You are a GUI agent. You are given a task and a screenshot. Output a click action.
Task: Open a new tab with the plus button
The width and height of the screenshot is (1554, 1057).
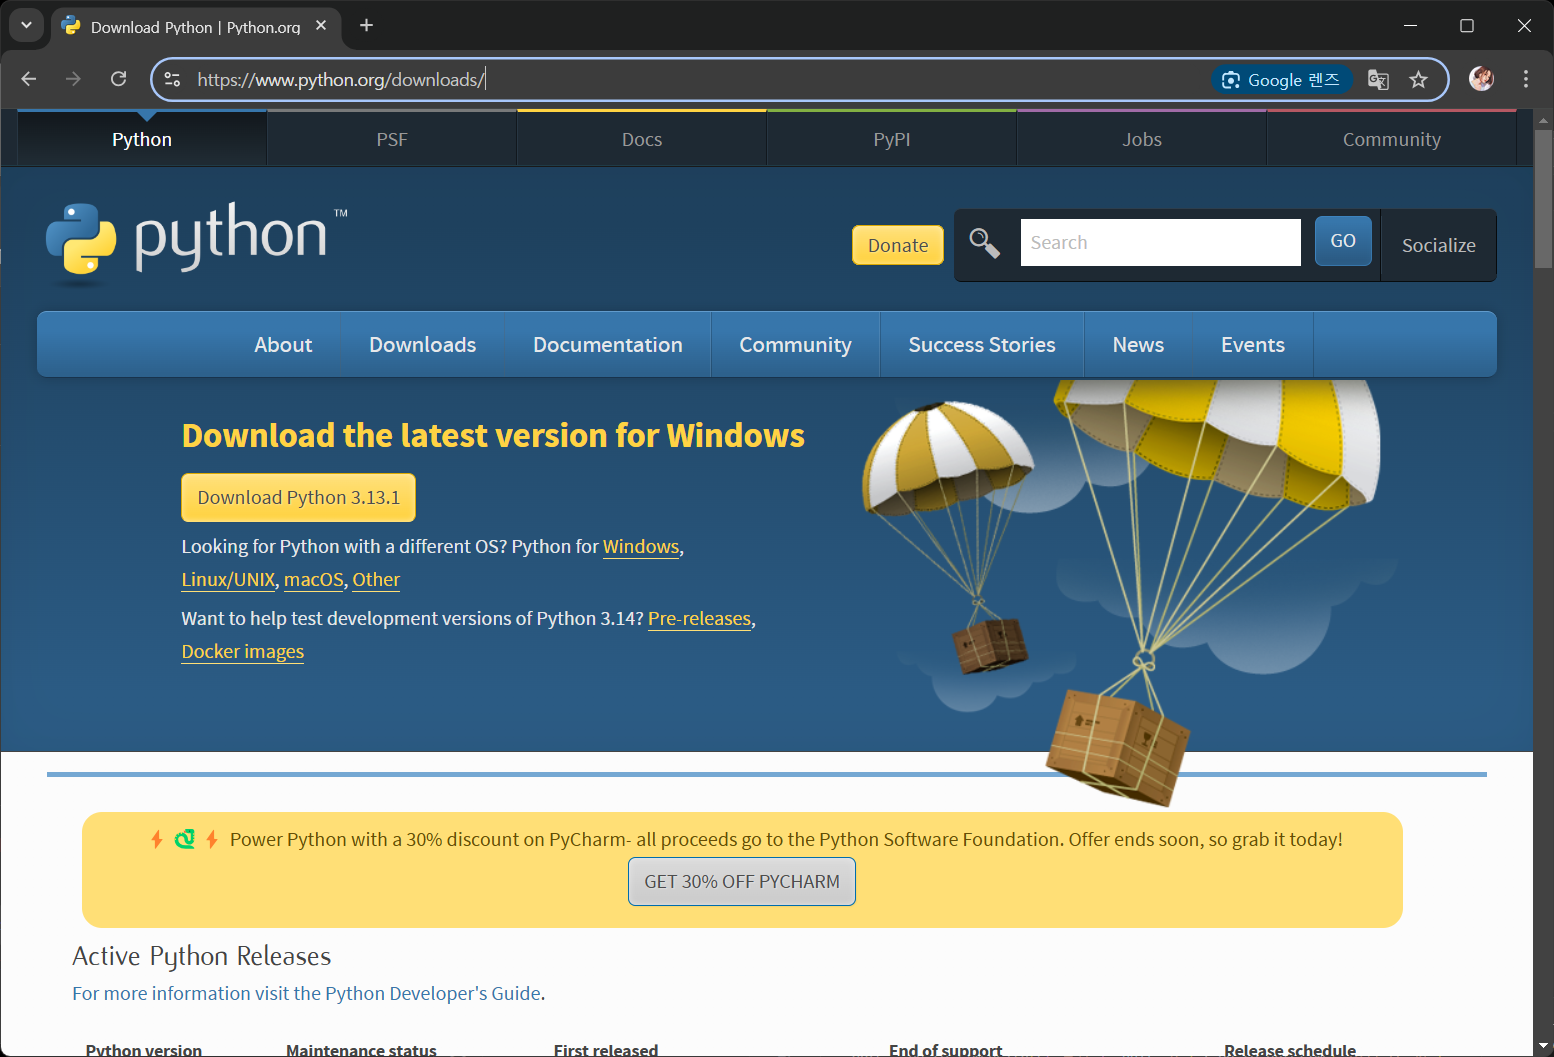tap(366, 25)
